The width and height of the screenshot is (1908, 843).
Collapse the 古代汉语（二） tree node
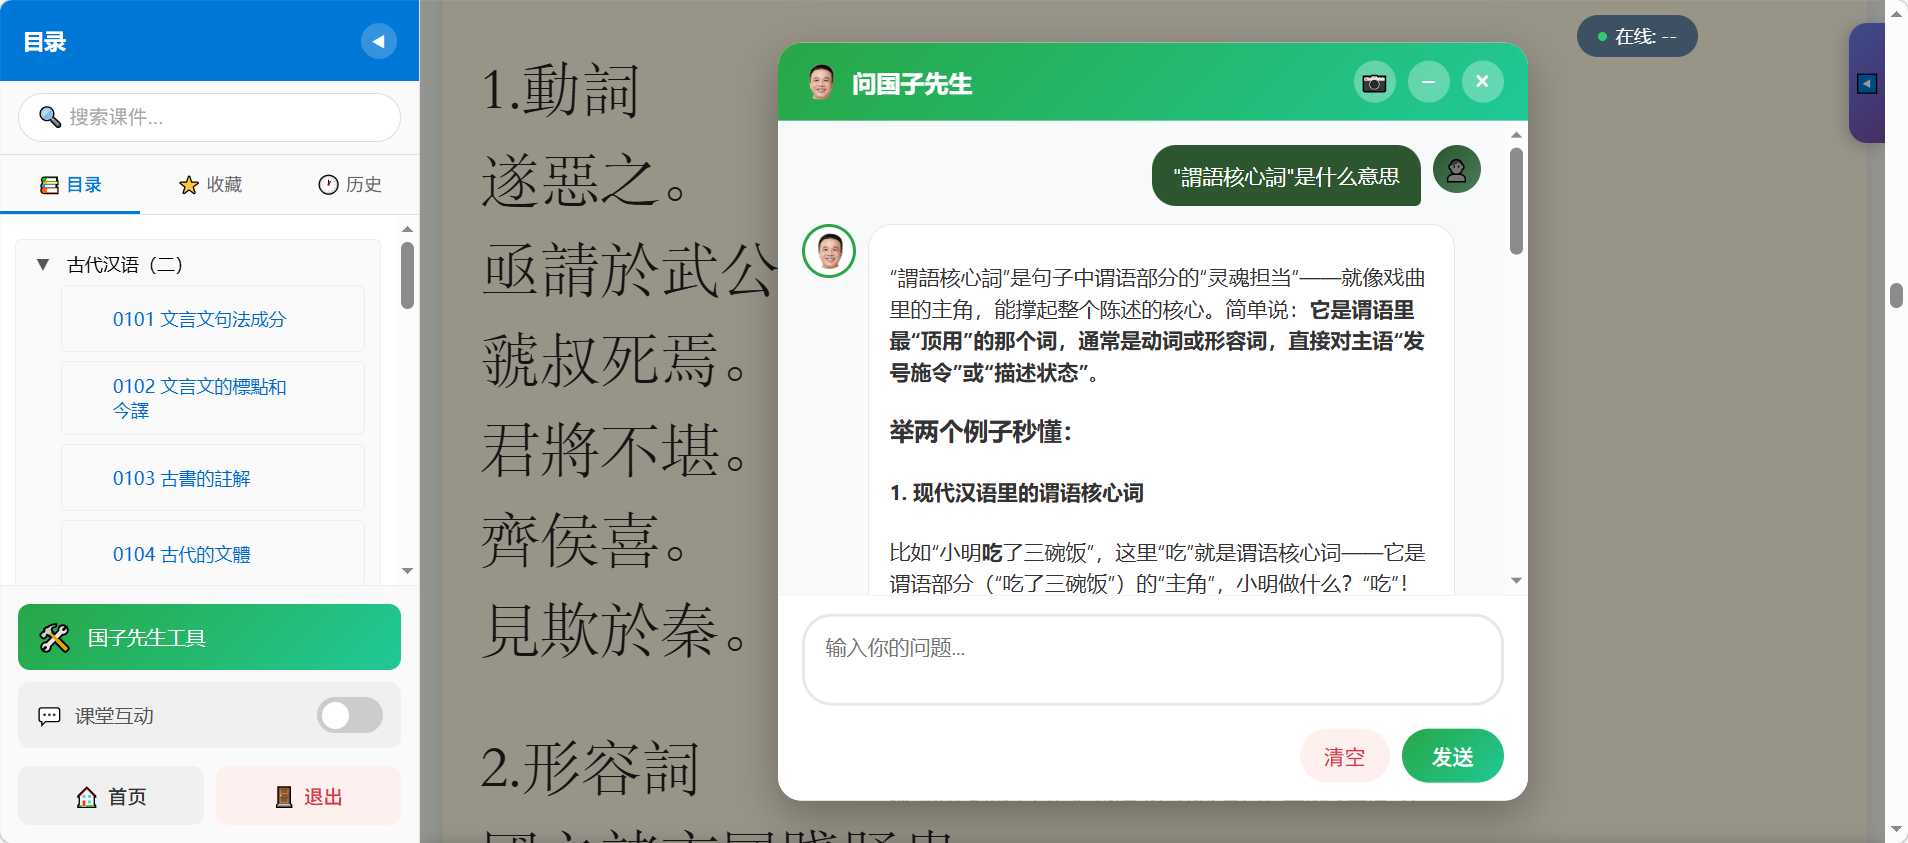point(43,265)
